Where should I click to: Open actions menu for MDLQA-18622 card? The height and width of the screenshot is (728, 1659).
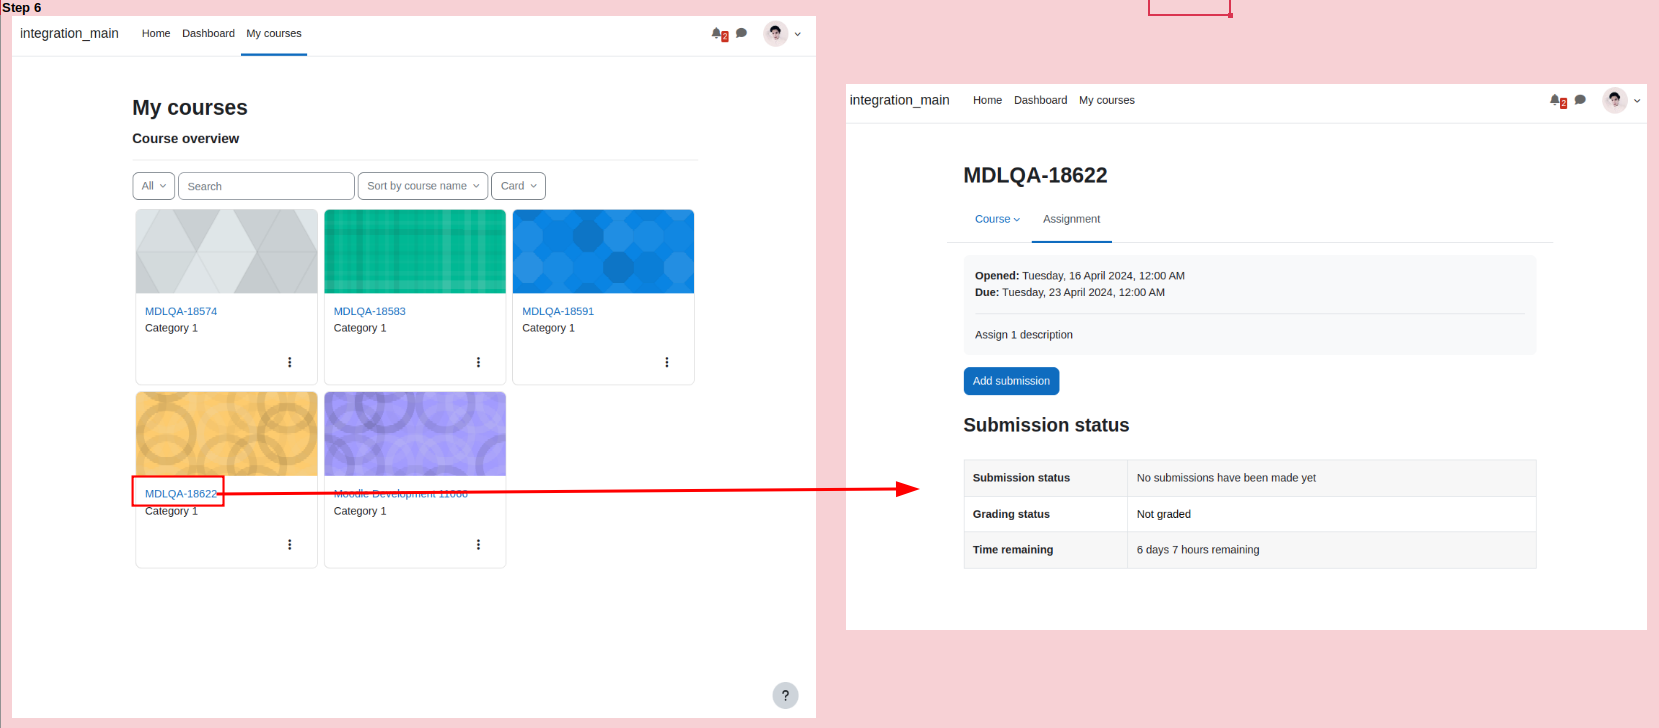coord(290,545)
